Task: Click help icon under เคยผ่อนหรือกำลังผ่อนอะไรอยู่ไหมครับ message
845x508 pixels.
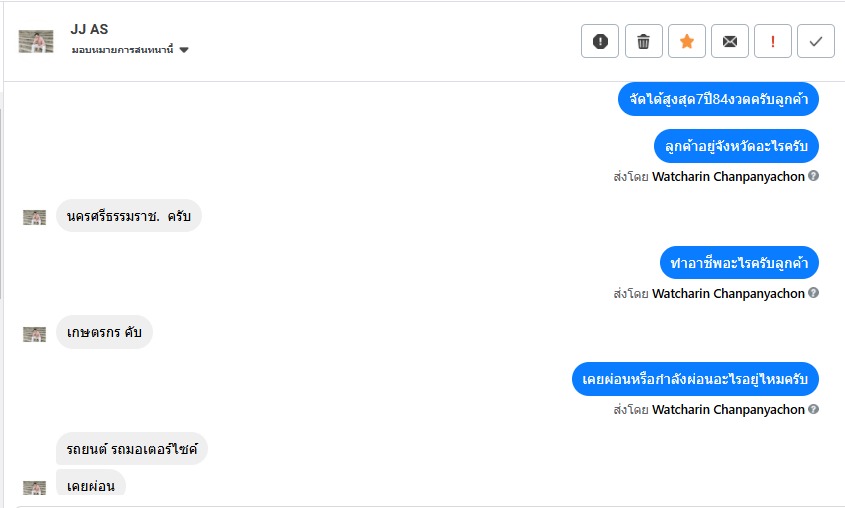Action: click(x=813, y=409)
